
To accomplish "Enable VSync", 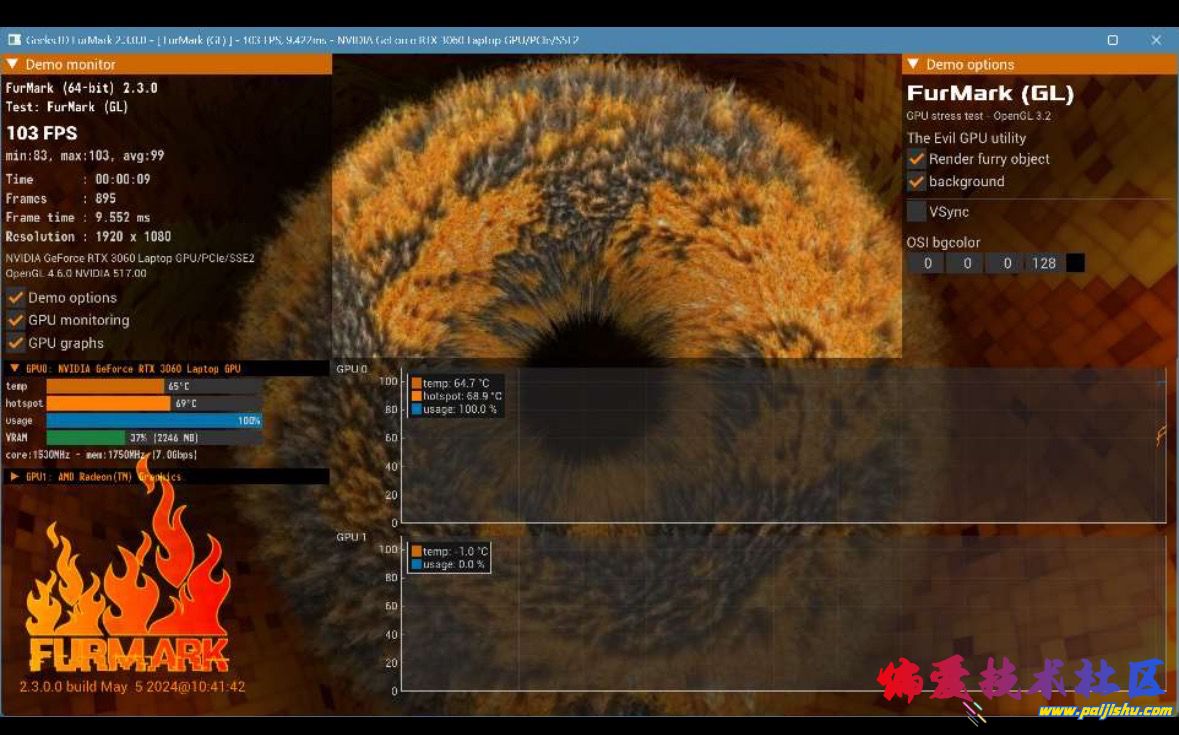I will (x=916, y=212).
